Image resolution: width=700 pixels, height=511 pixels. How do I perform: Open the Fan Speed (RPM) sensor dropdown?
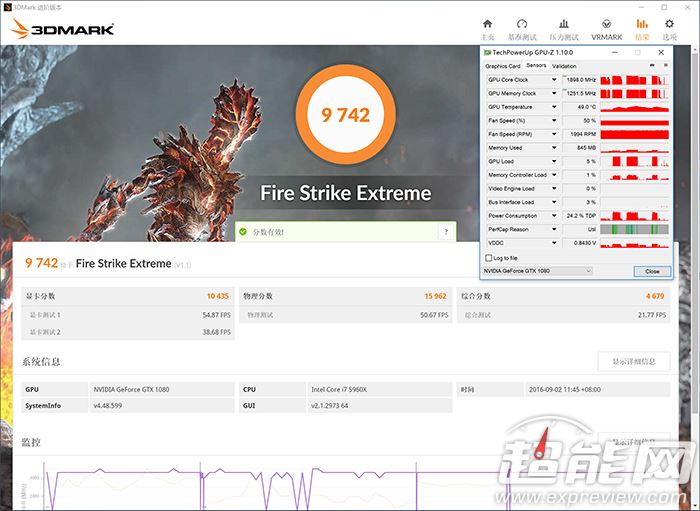(554, 134)
